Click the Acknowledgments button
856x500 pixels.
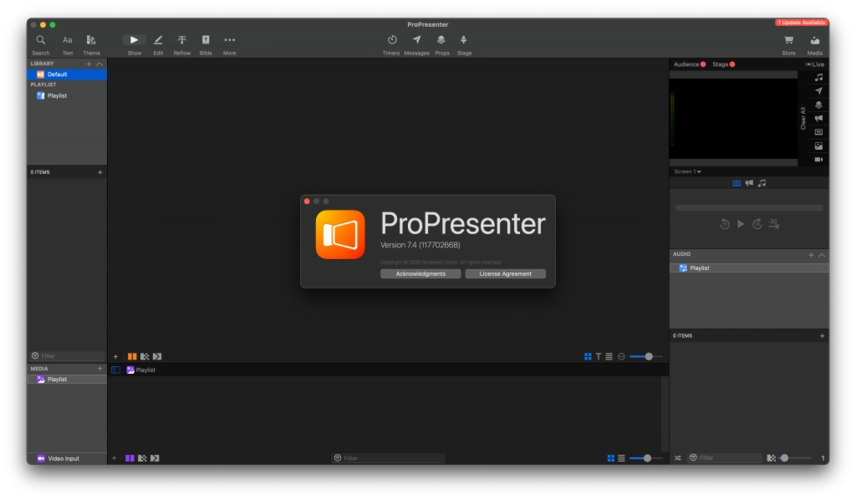pyautogui.click(x=420, y=274)
